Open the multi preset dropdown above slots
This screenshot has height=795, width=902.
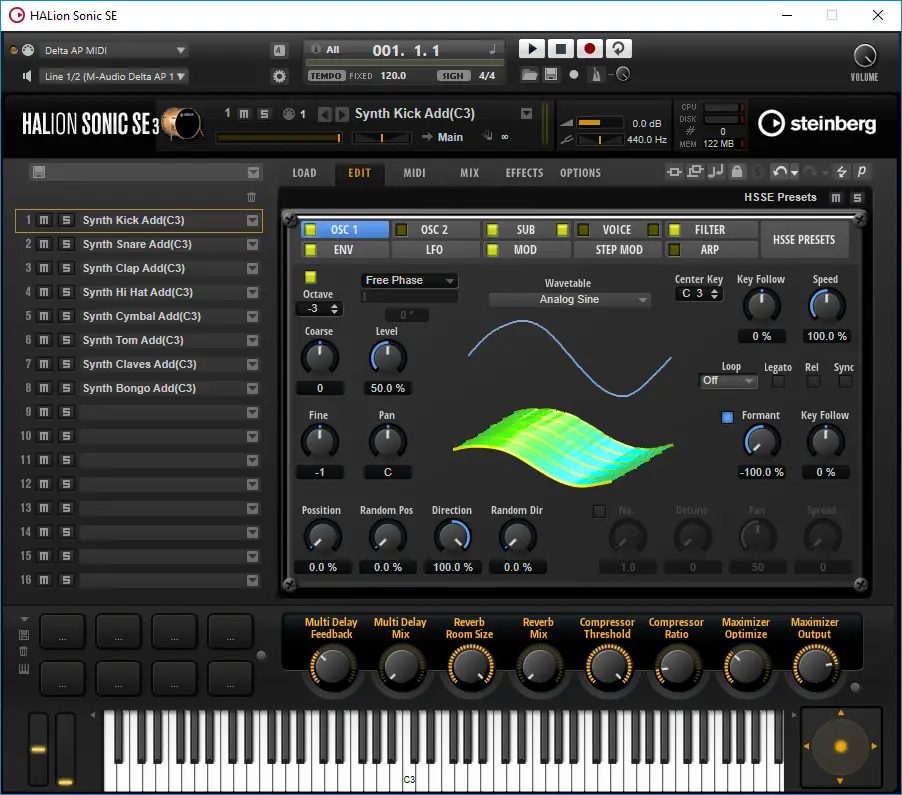click(x=253, y=173)
